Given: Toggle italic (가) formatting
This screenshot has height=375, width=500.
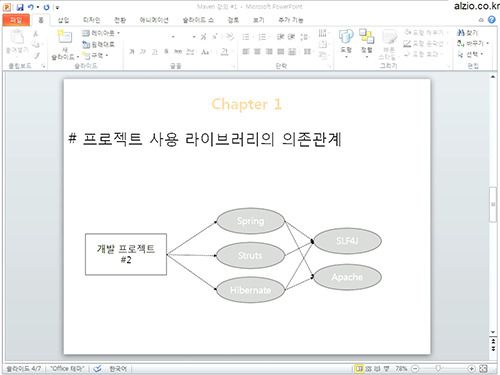Looking at the screenshot, I should coord(143,52).
